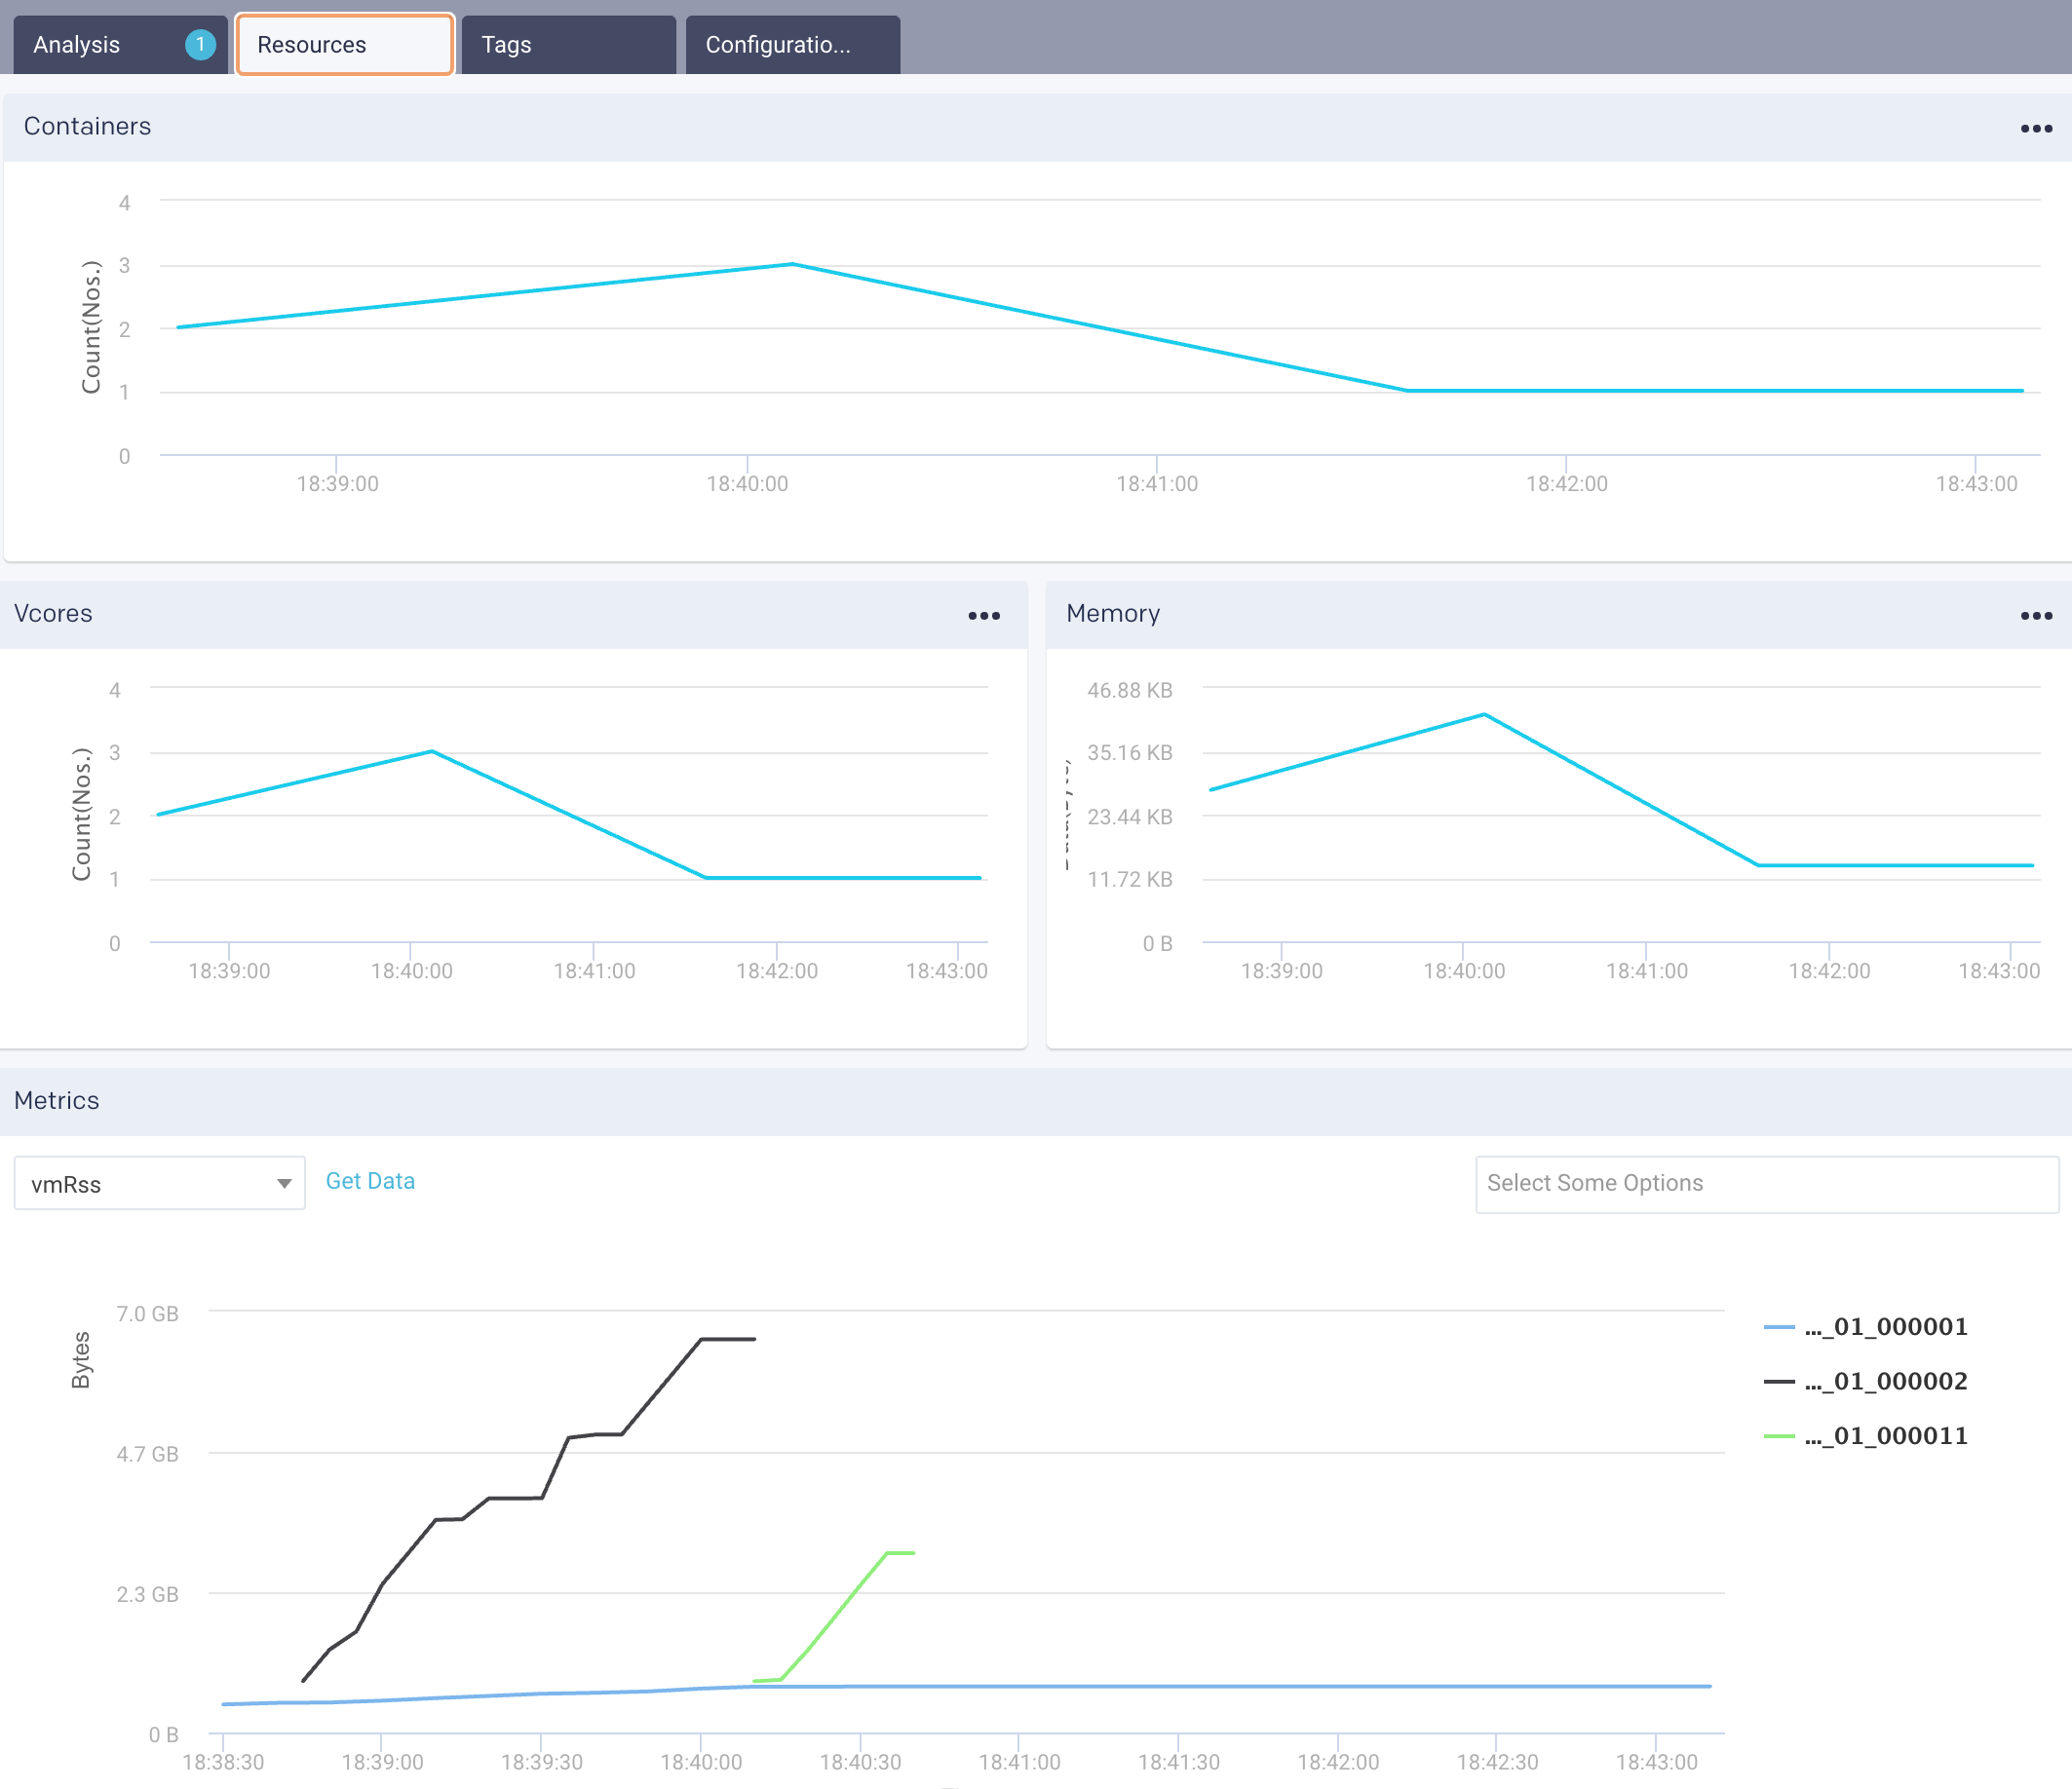This screenshot has height=1789, width=2072.
Task: Toggle the ..._01_000002 legend series
Action: click(x=1865, y=1381)
